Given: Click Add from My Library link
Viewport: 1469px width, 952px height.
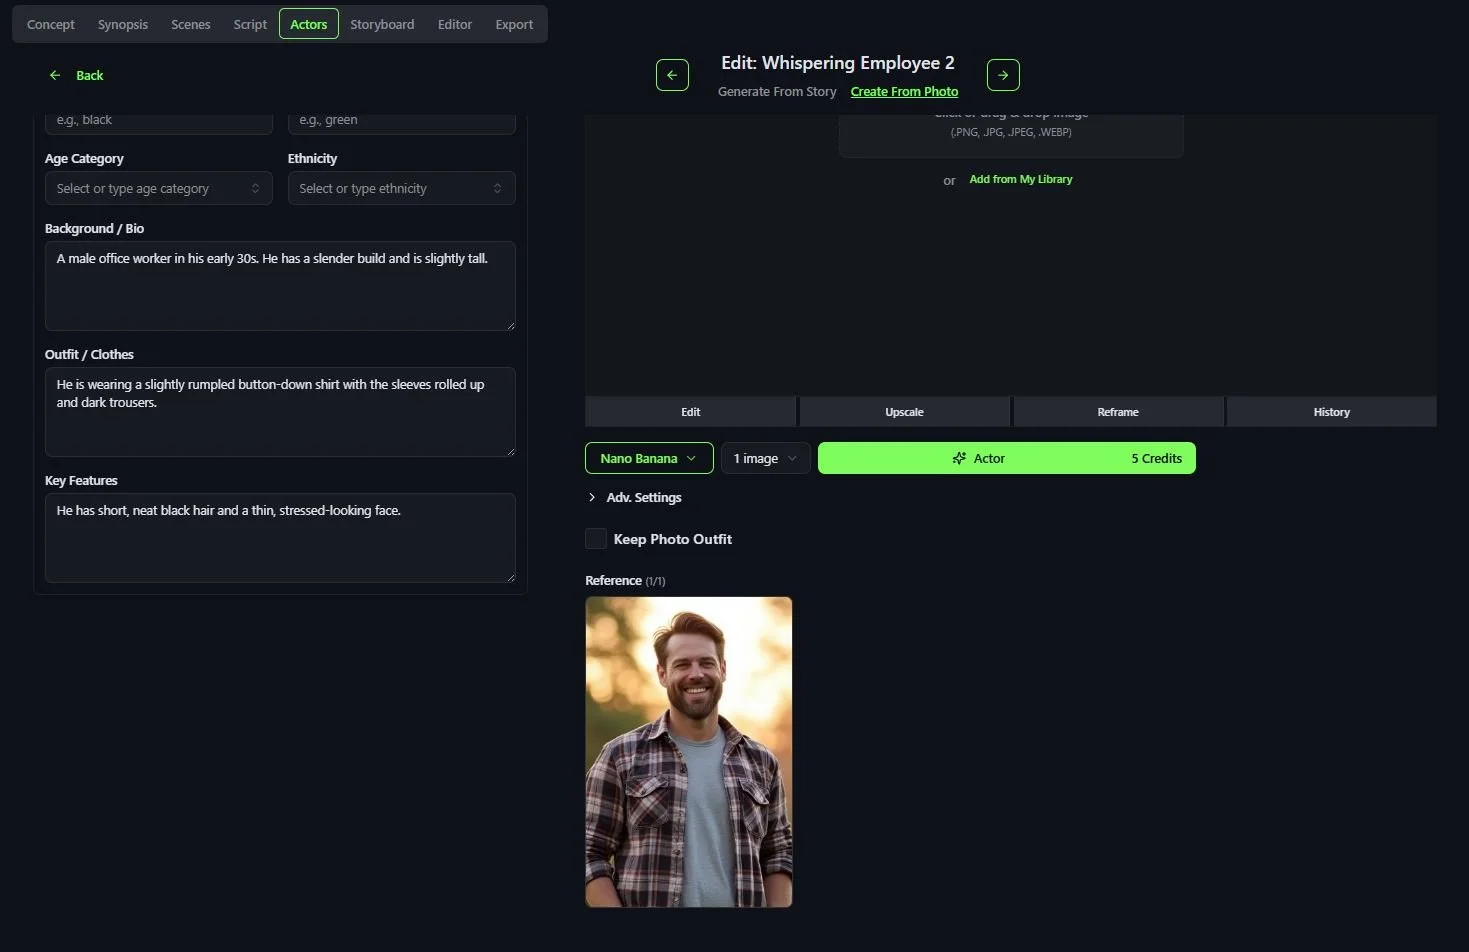Looking at the screenshot, I should pos(1021,179).
